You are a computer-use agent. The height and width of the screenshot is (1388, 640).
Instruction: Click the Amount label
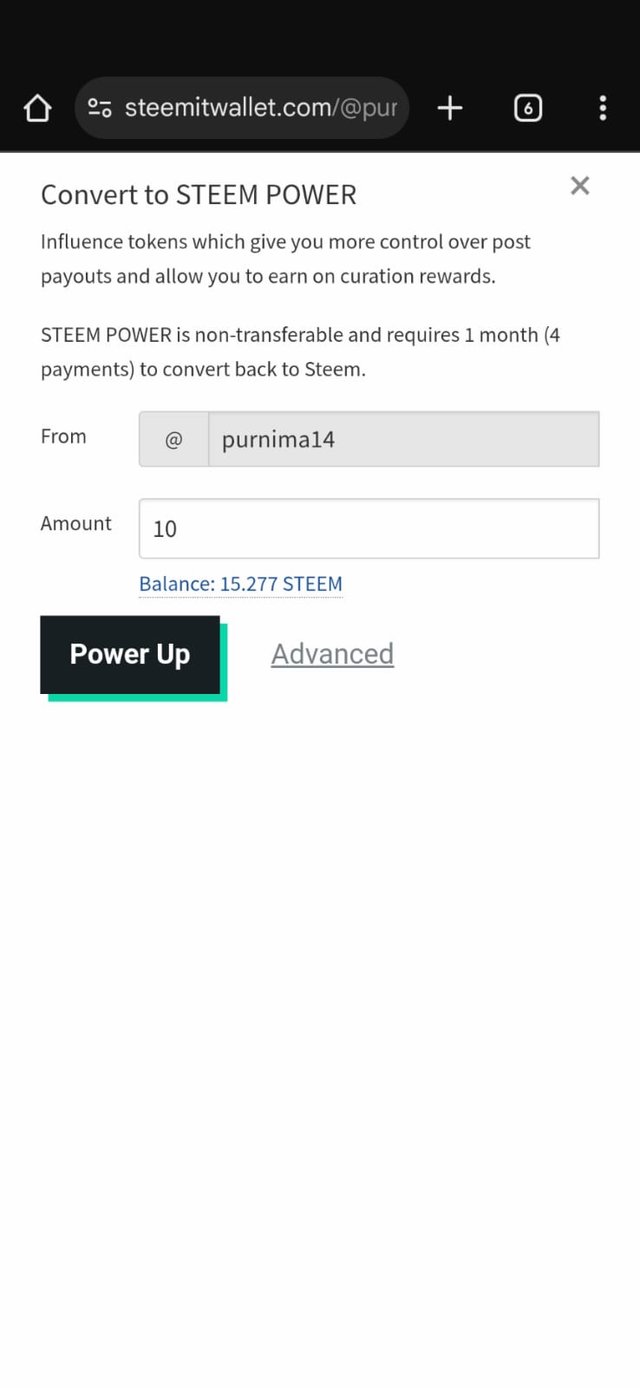coord(76,523)
